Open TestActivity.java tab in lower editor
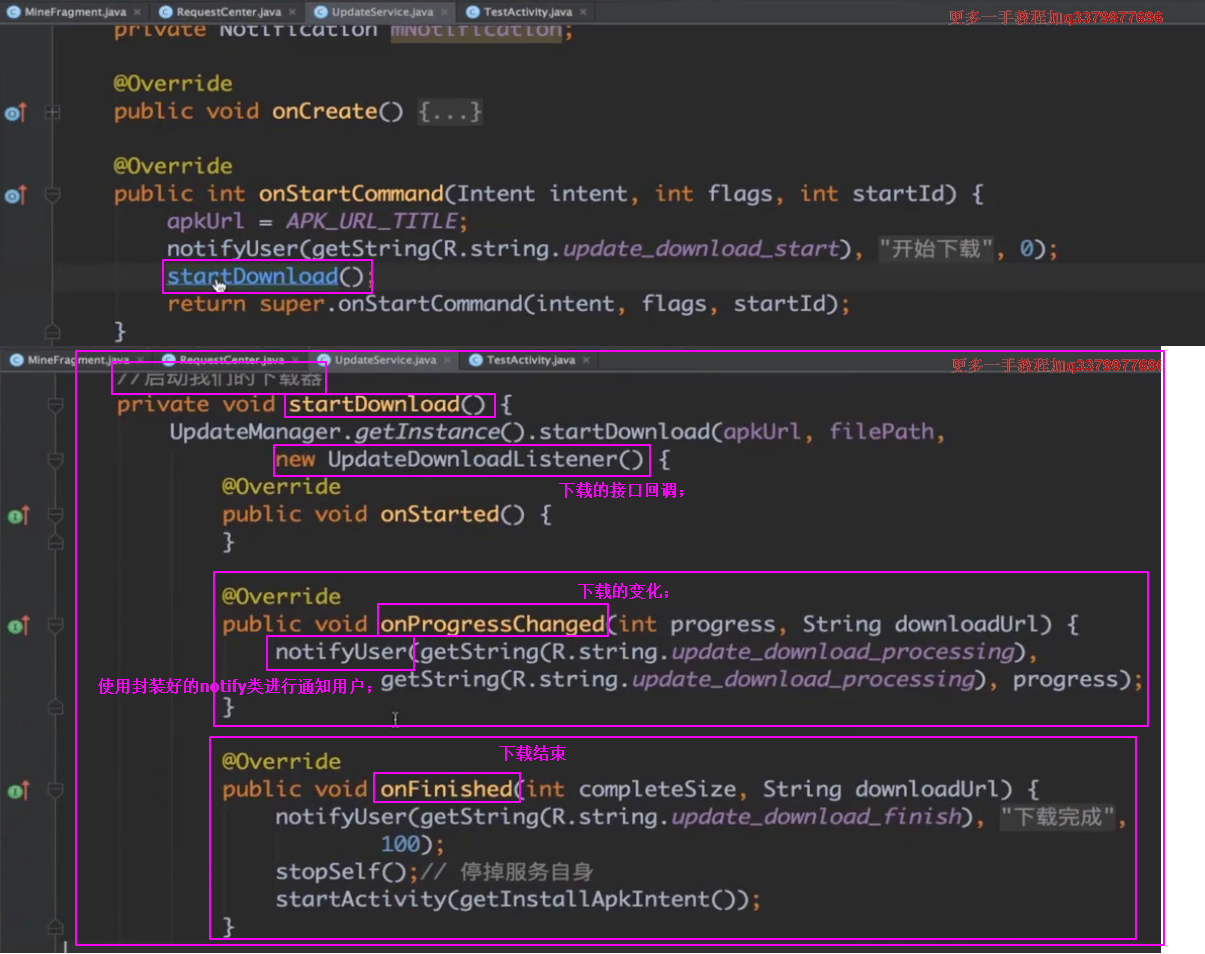The height and width of the screenshot is (954, 1205). pyautogui.click(x=529, y=360)
